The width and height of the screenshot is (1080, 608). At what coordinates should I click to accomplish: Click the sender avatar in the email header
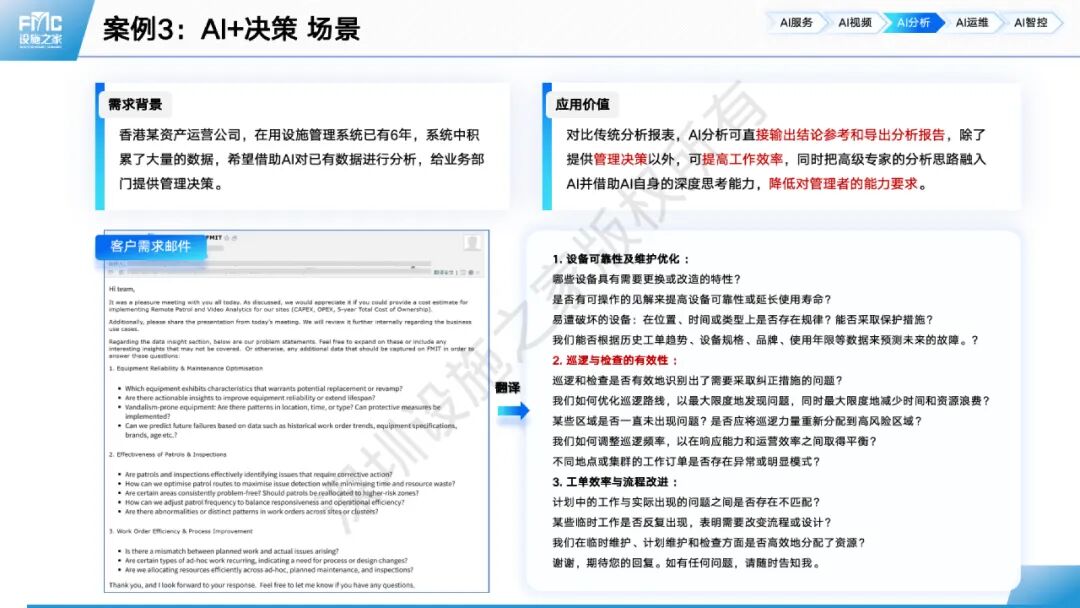471,246
